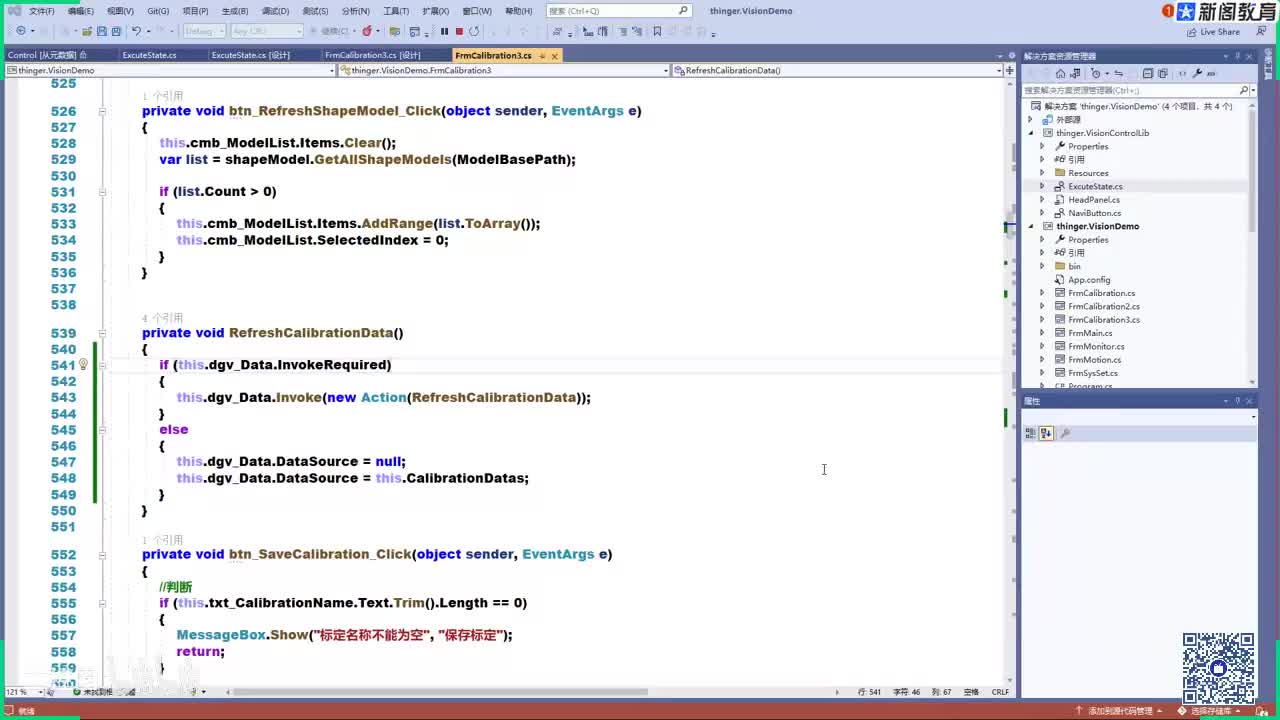1280x720 pixels.
Task: Collapse the btn_RefreshShapeModel_Click method at line 526
Action: coord(102,111)
